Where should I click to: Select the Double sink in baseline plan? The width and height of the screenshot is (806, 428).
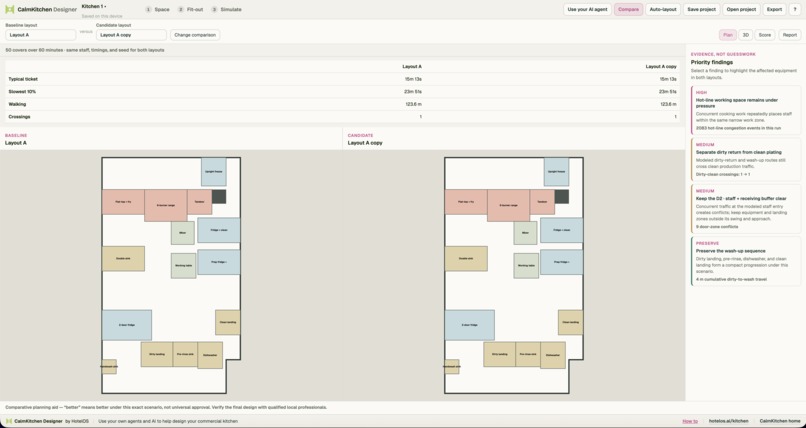click(123, 258)
